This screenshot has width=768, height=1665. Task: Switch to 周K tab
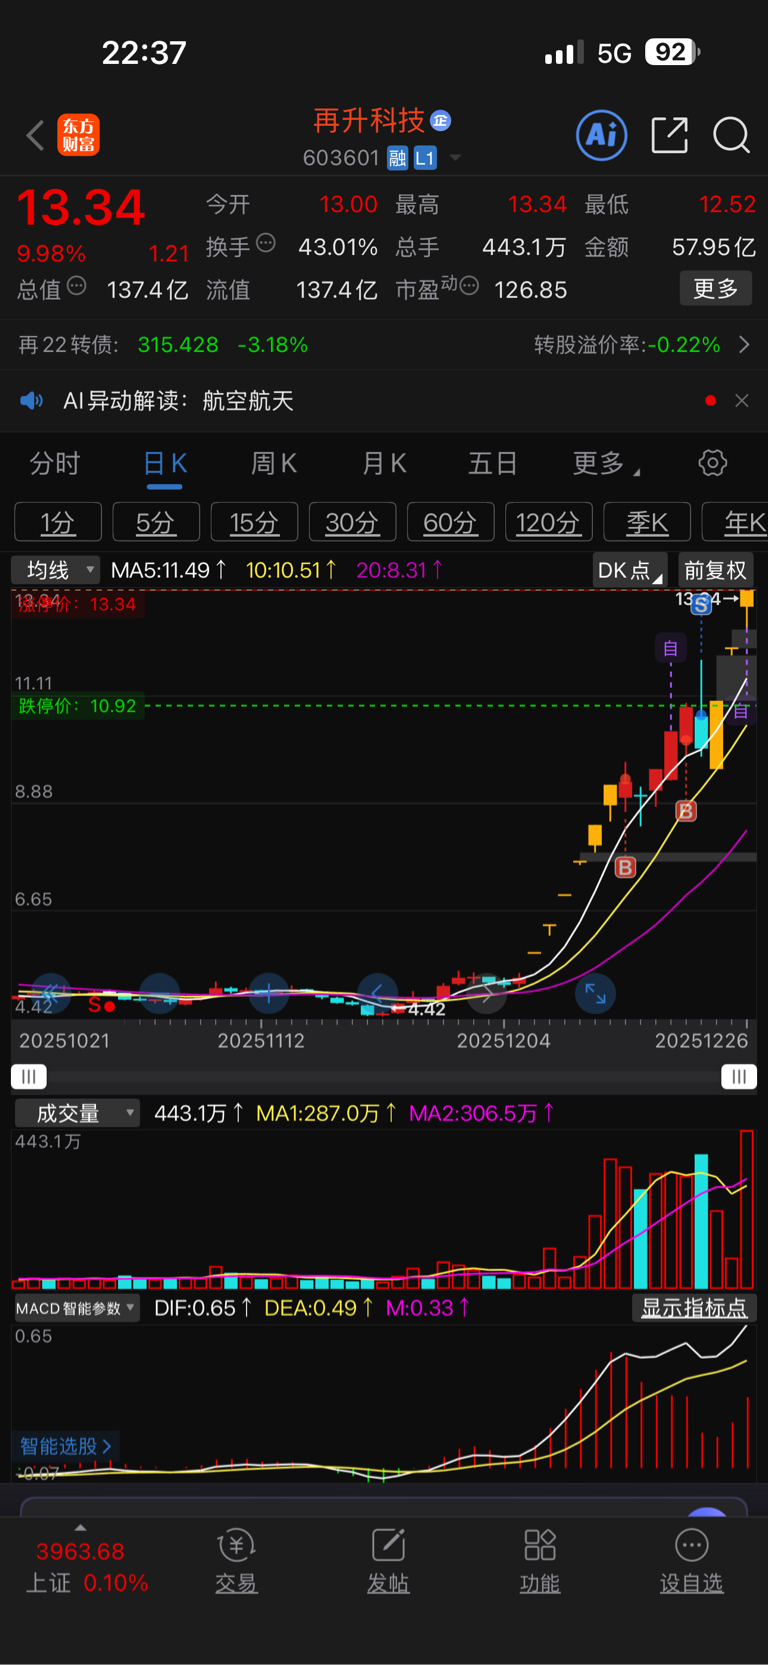[274, 464]
